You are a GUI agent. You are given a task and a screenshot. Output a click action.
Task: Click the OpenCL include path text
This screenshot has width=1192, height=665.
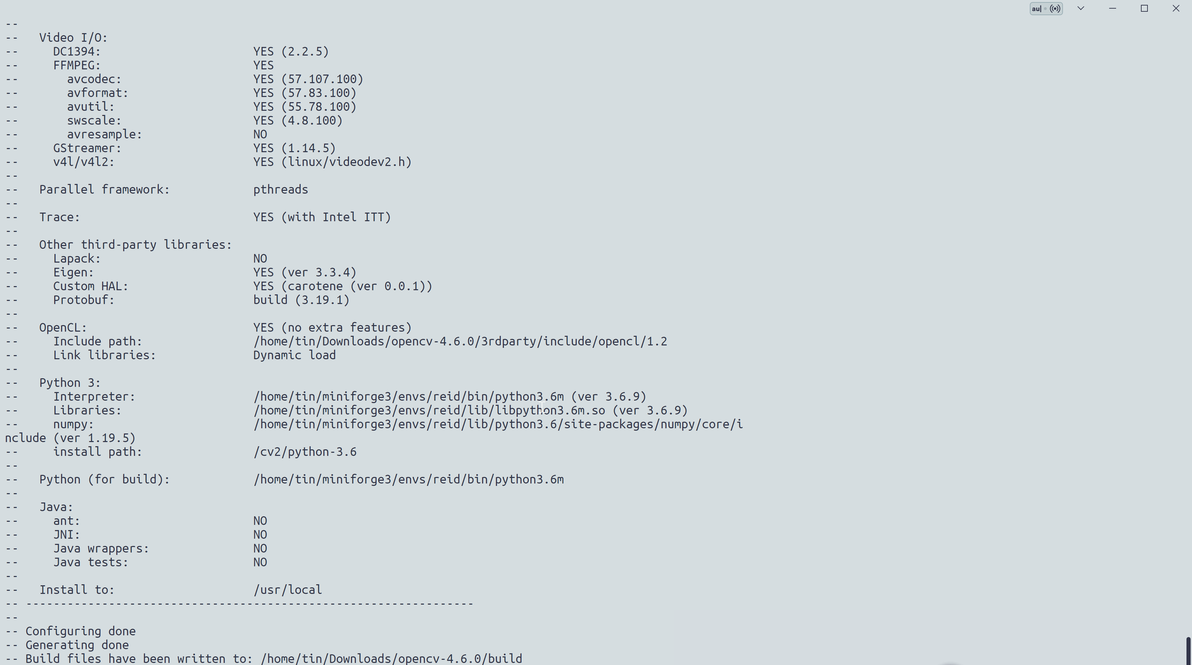460,341
